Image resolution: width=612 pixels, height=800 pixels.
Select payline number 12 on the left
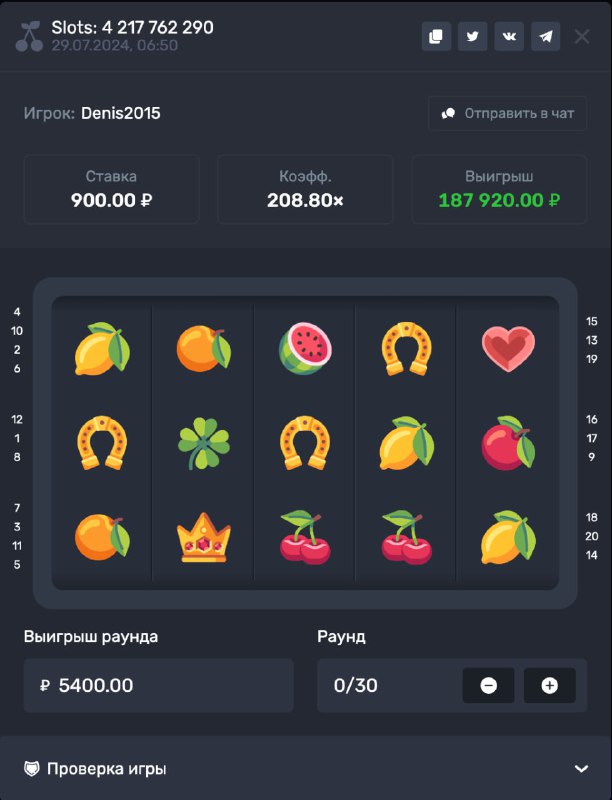17,419
